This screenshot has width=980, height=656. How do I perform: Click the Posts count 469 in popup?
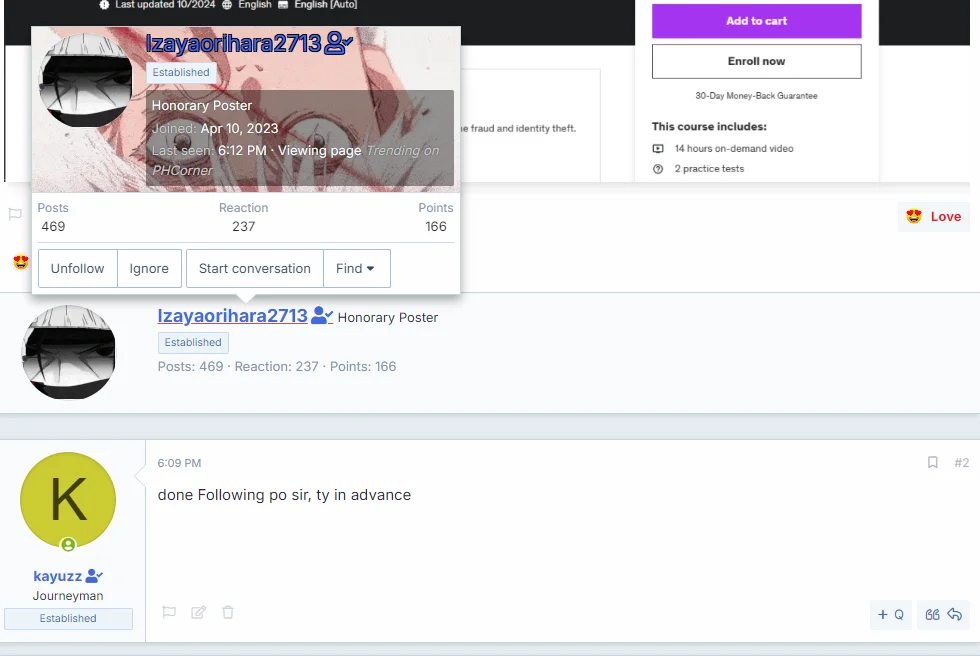(53, 226)
